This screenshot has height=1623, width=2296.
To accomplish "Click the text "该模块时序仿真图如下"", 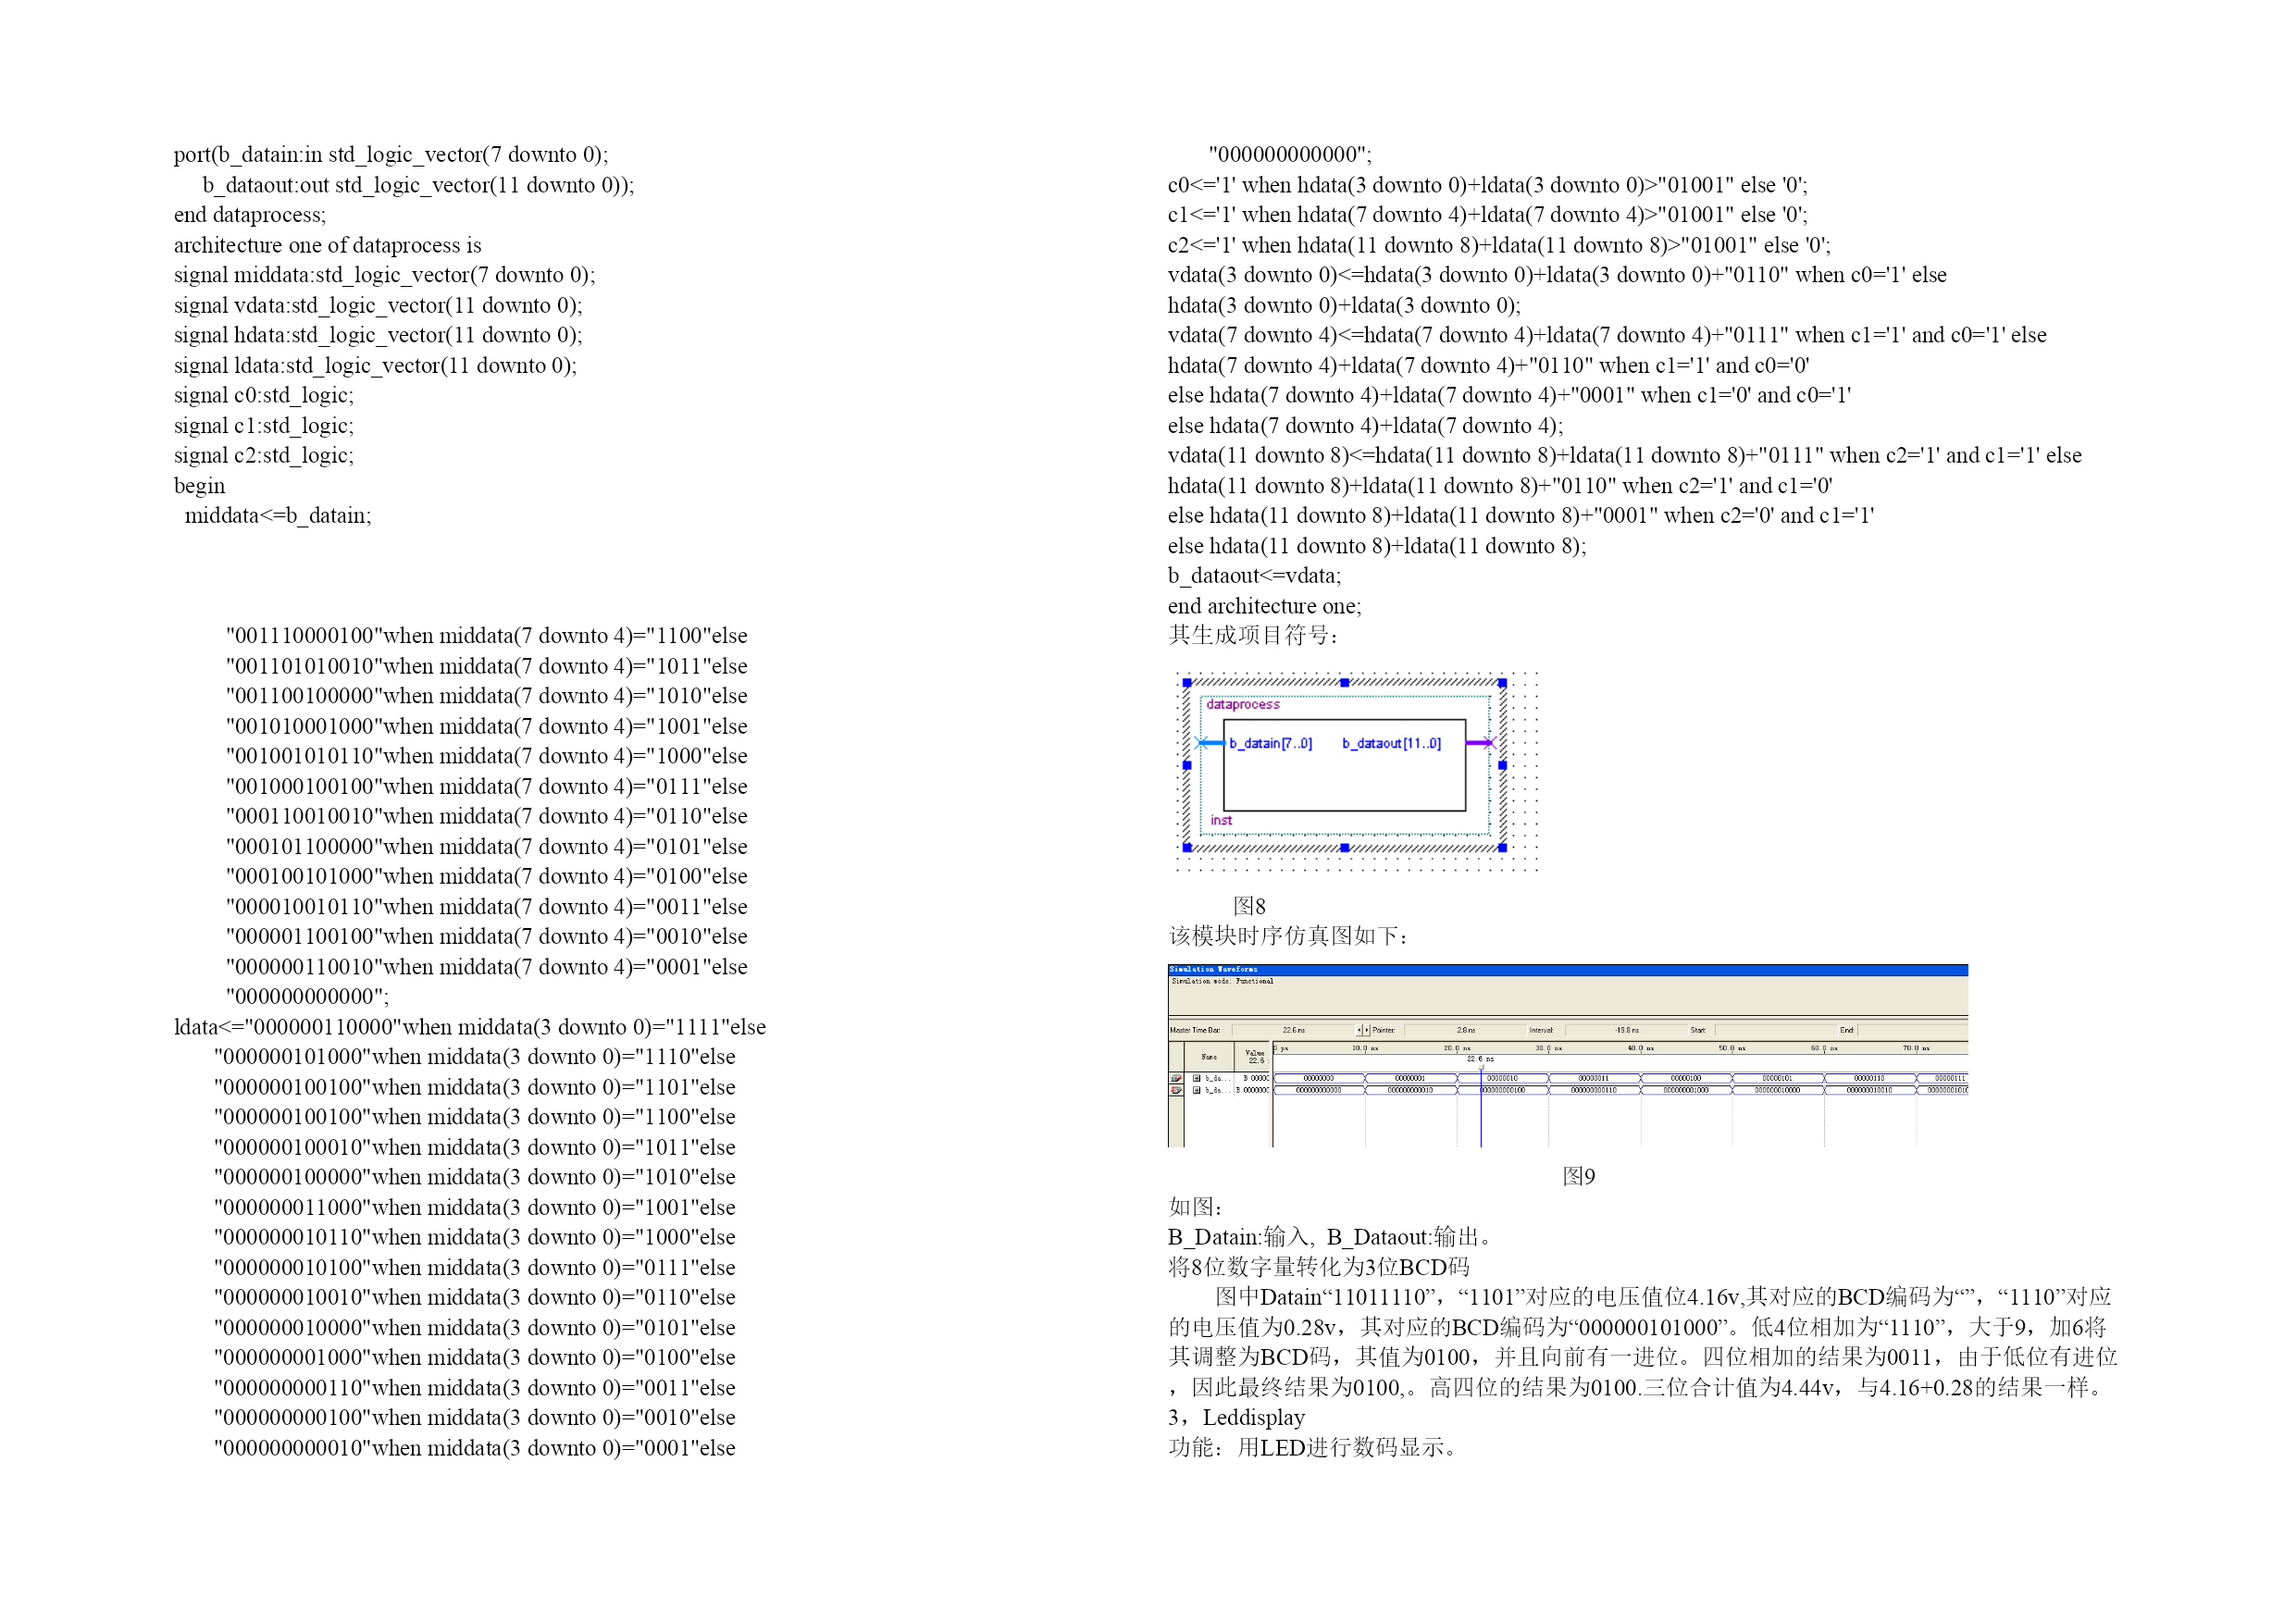I will 1283,936.
